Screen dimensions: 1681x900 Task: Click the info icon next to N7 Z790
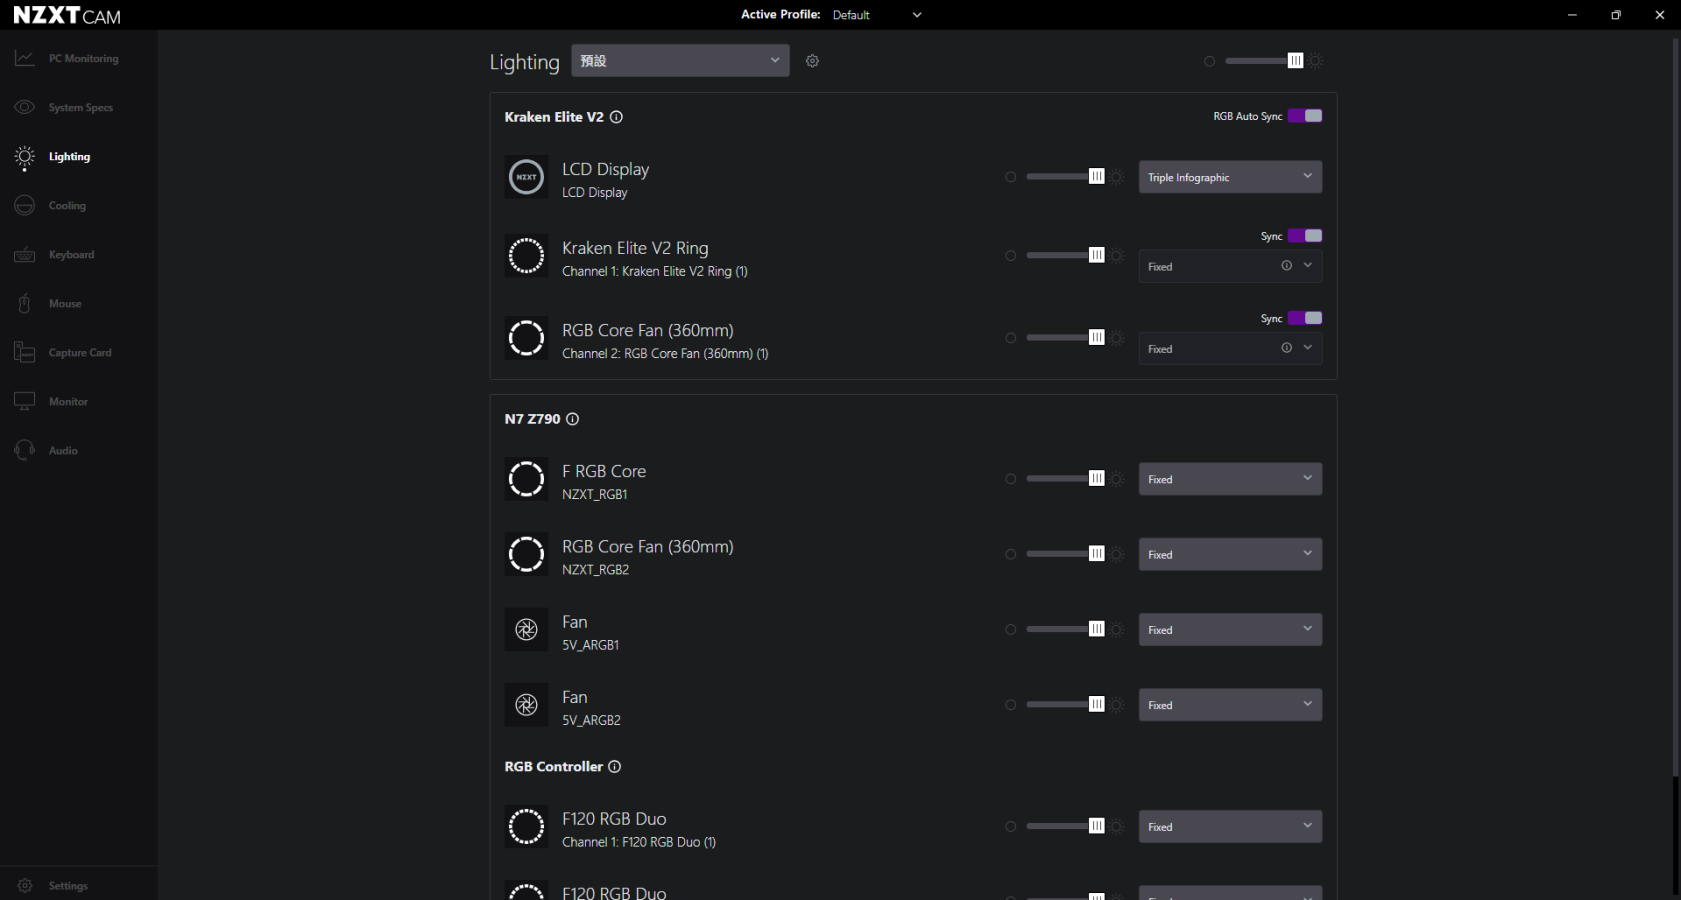(573, 419)
